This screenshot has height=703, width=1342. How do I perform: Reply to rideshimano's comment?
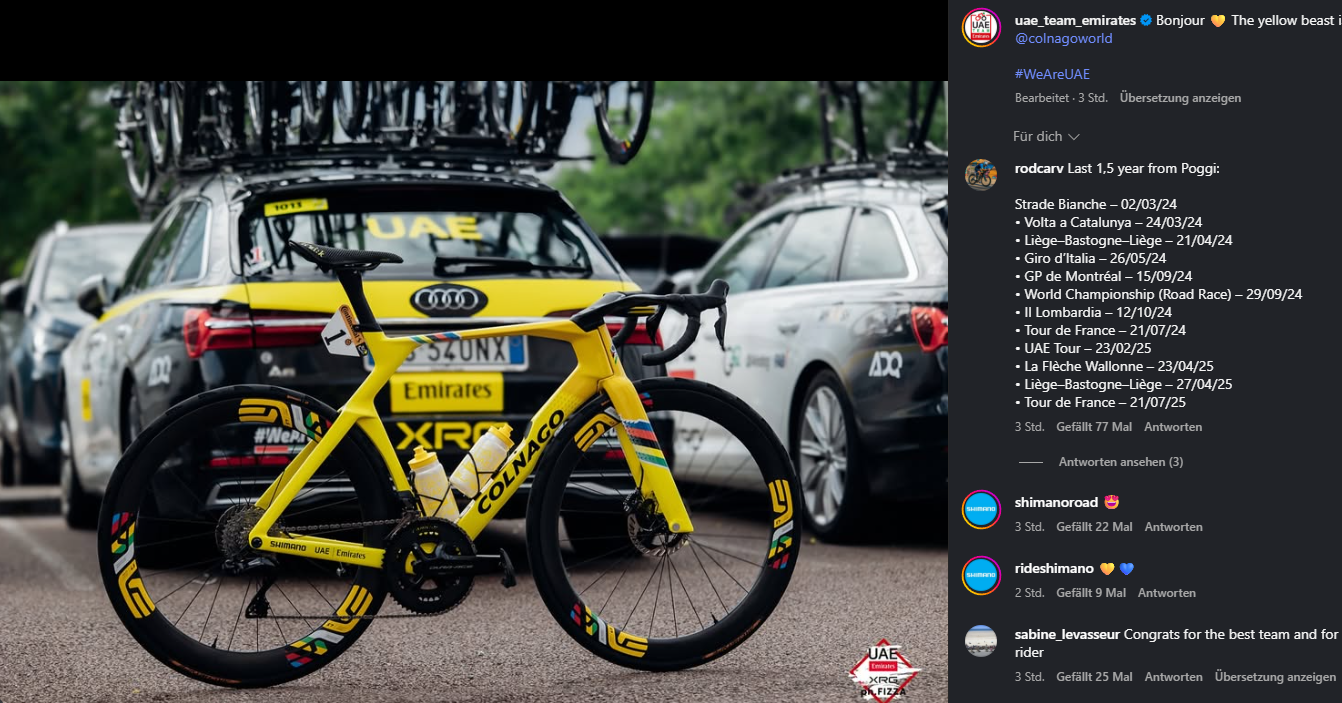[1166, 593]
